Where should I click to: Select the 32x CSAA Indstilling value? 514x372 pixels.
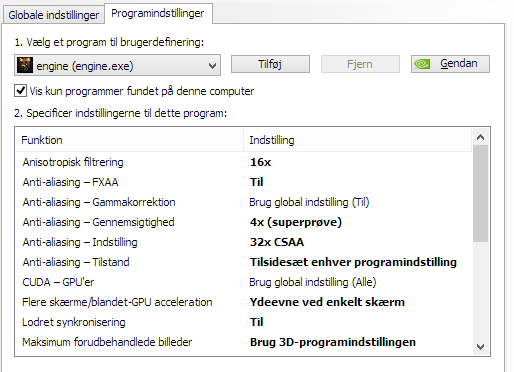tap(277, 242)
